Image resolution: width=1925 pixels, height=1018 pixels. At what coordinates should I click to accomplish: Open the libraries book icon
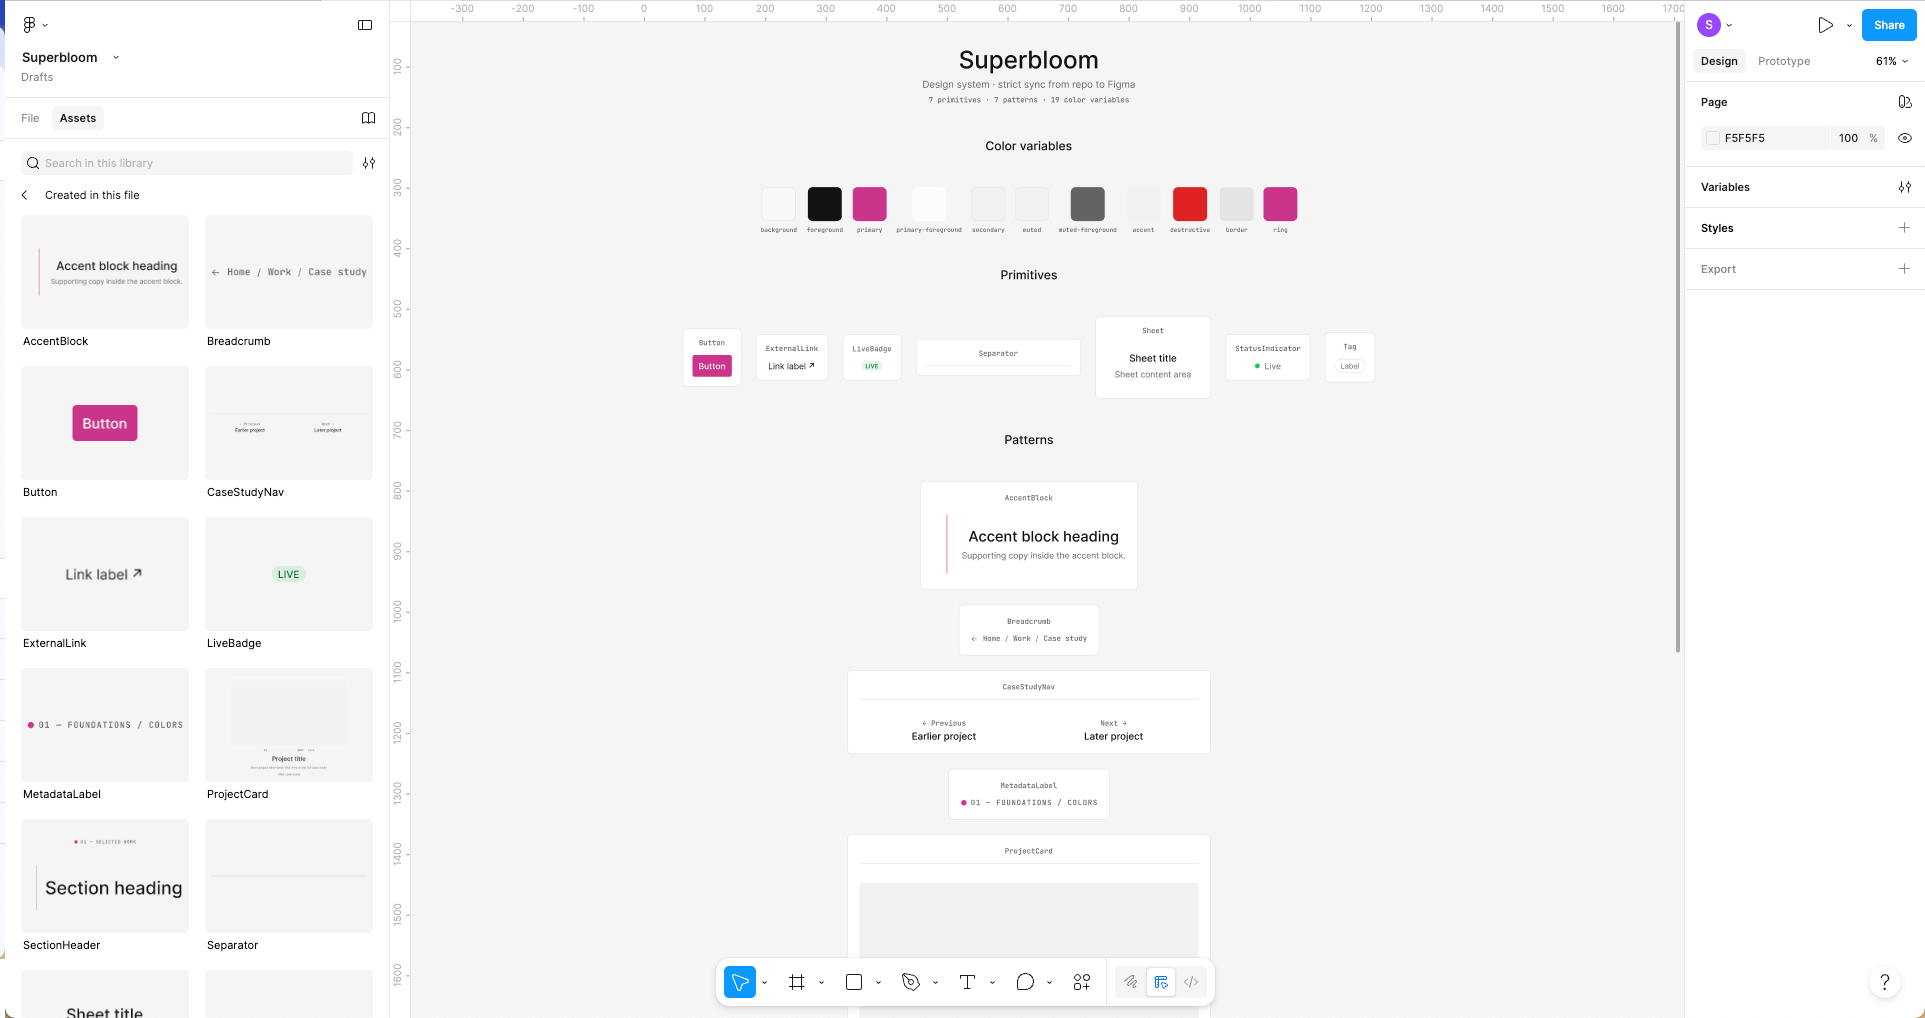pyautogui.click(x=368, y=118)
